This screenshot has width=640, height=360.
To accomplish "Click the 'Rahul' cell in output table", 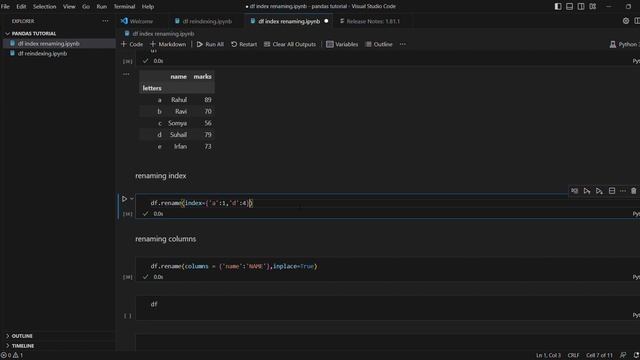I will coord(179,100).
